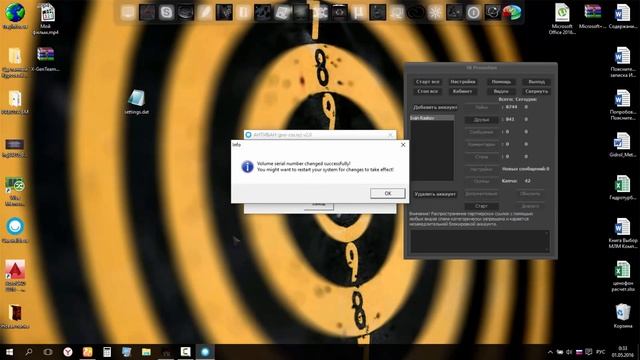Open Calculator from taskbar

tap(107, 352)
